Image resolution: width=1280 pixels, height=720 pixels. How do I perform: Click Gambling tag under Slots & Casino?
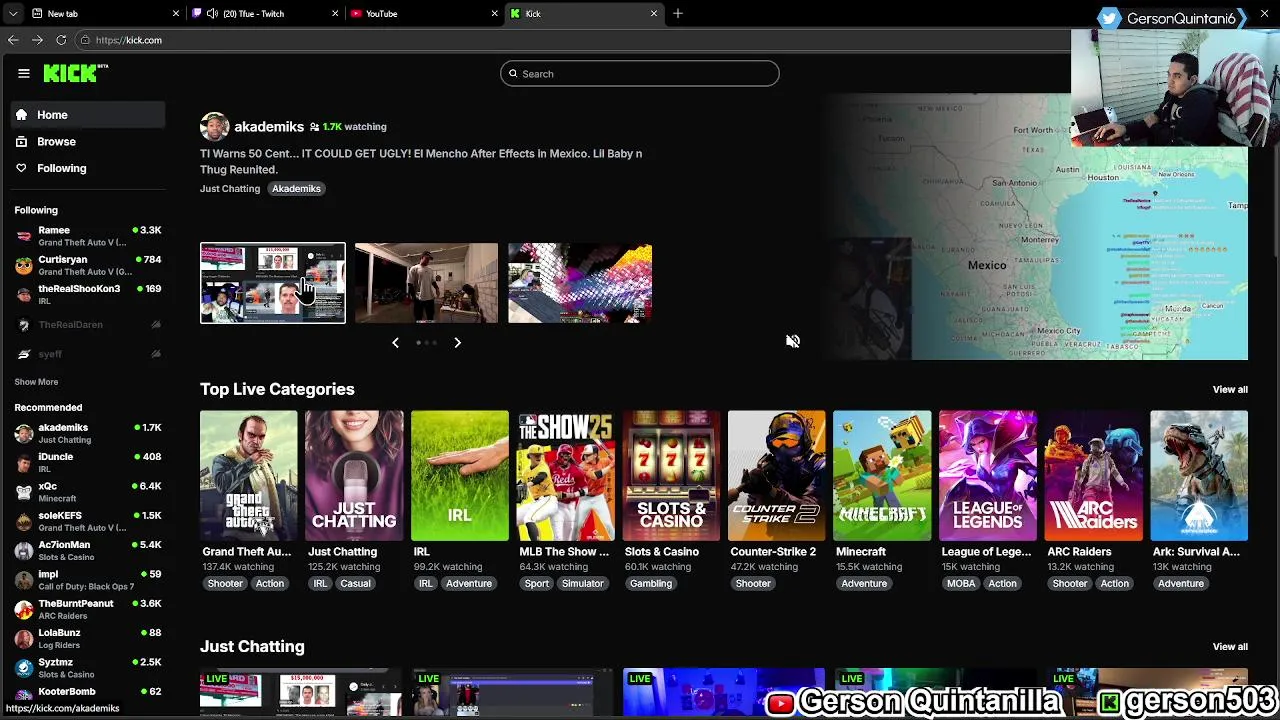[x=651, y=584]
